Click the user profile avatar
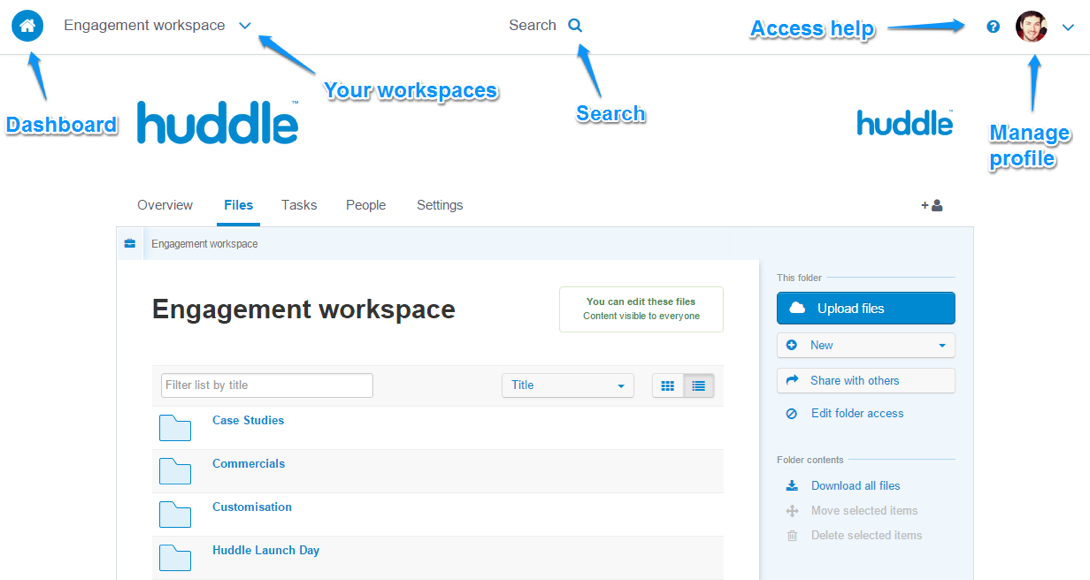Viewport: 1090px width, 580px height. (x=1031, y=26)
